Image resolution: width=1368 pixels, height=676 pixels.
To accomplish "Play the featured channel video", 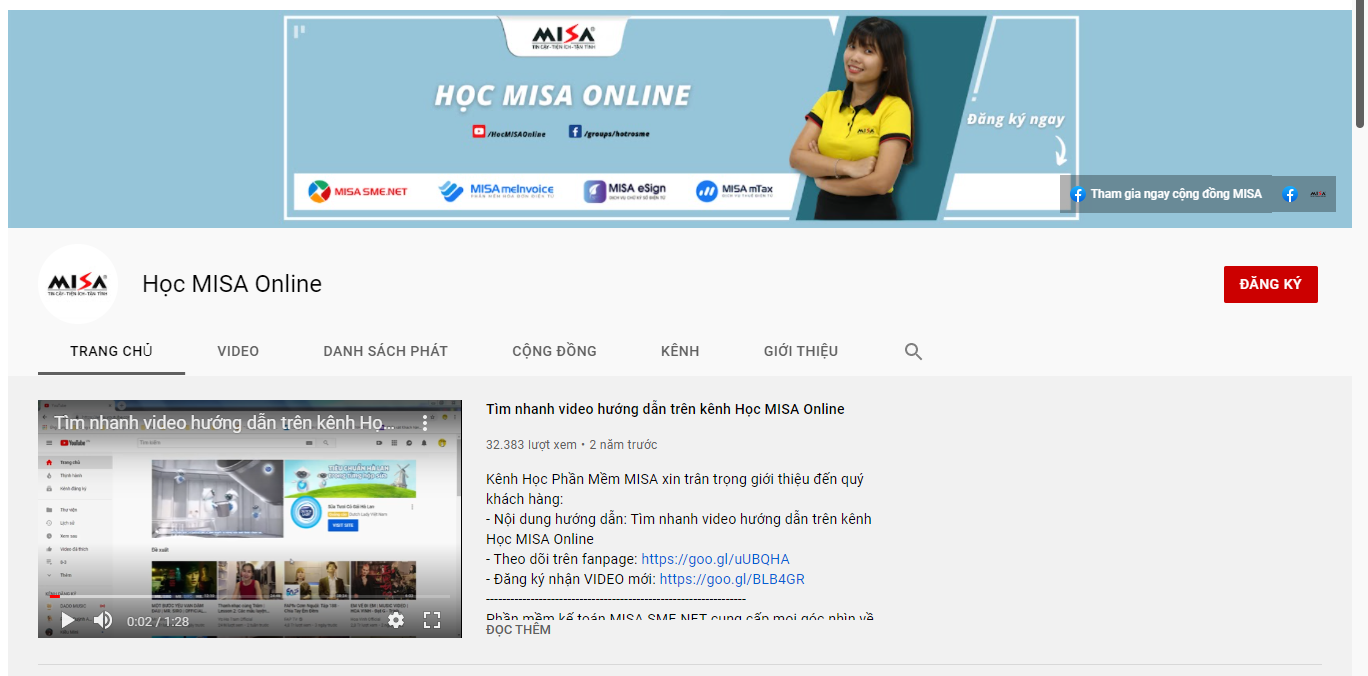I will point(68,620).
